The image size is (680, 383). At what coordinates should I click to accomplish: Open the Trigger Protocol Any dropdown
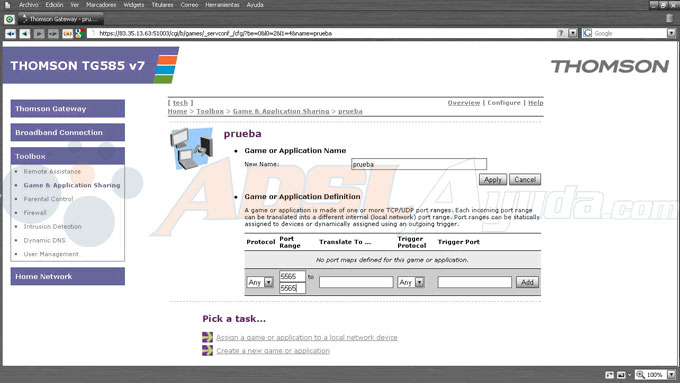419,282
